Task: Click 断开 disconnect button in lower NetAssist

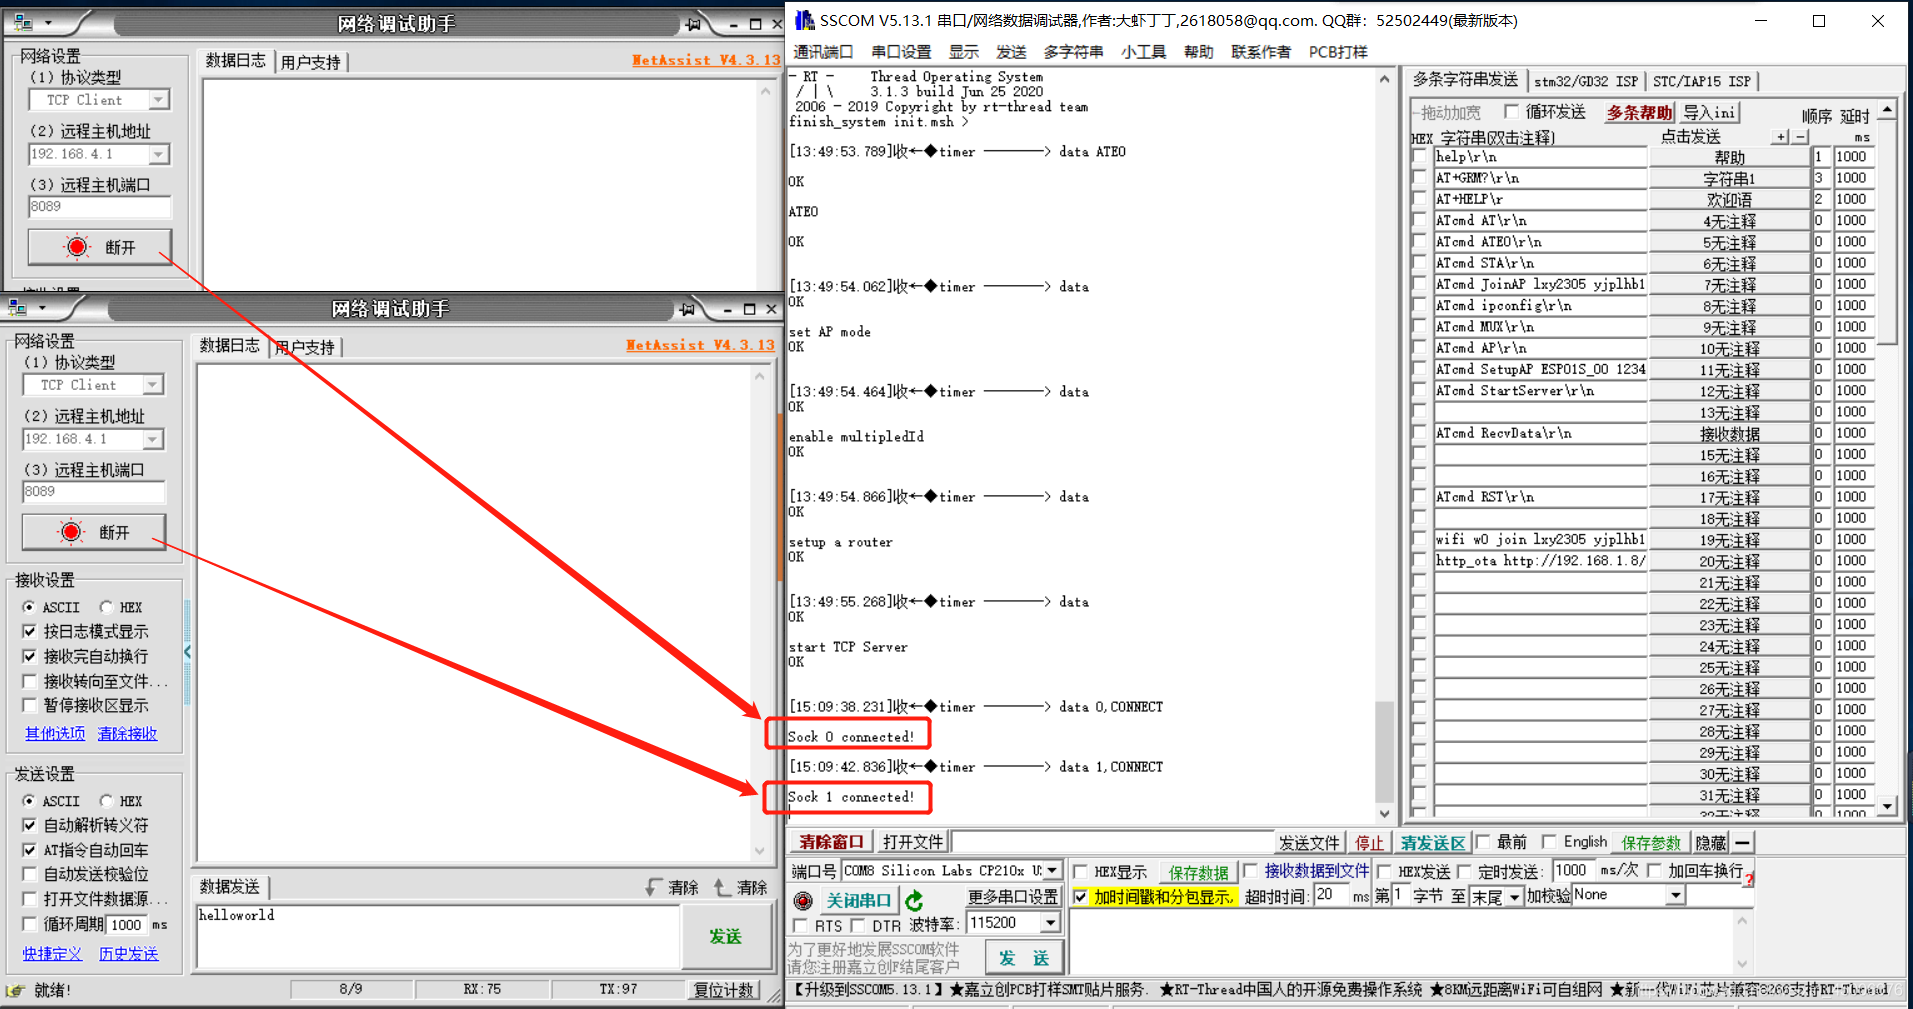Action: click(x=94, y=532)
